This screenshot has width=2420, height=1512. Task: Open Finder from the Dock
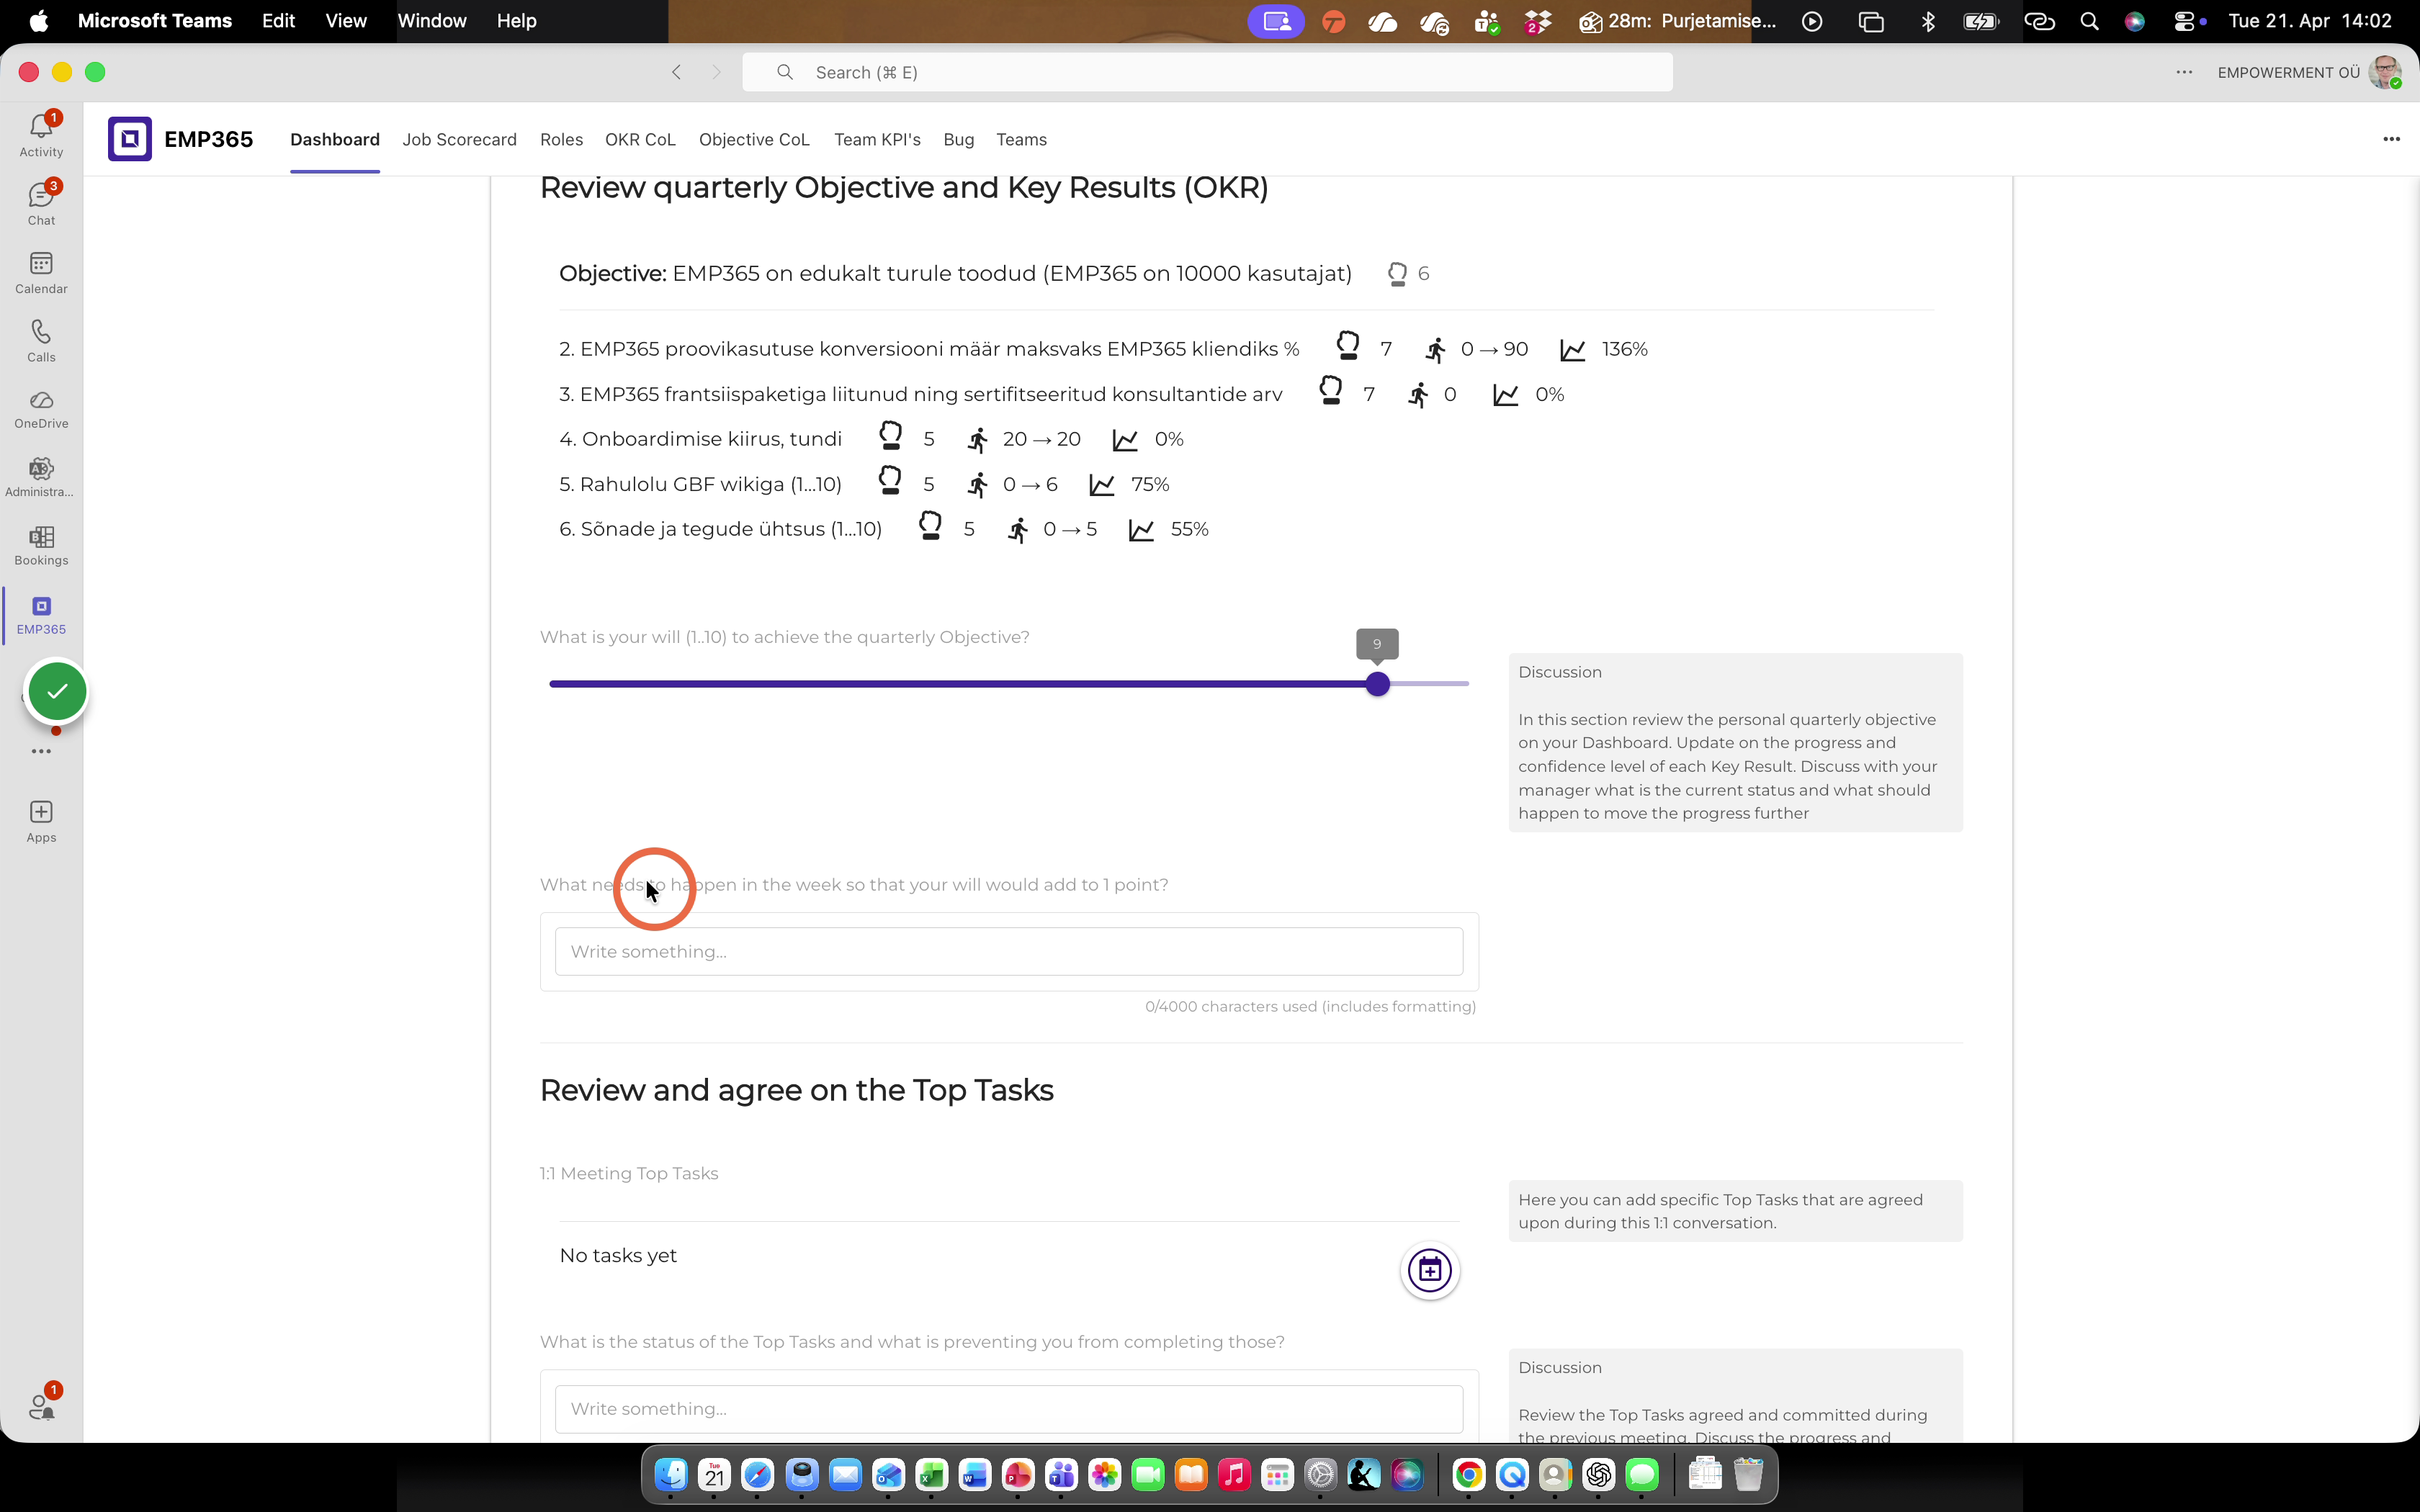(x=671, y=1475)
